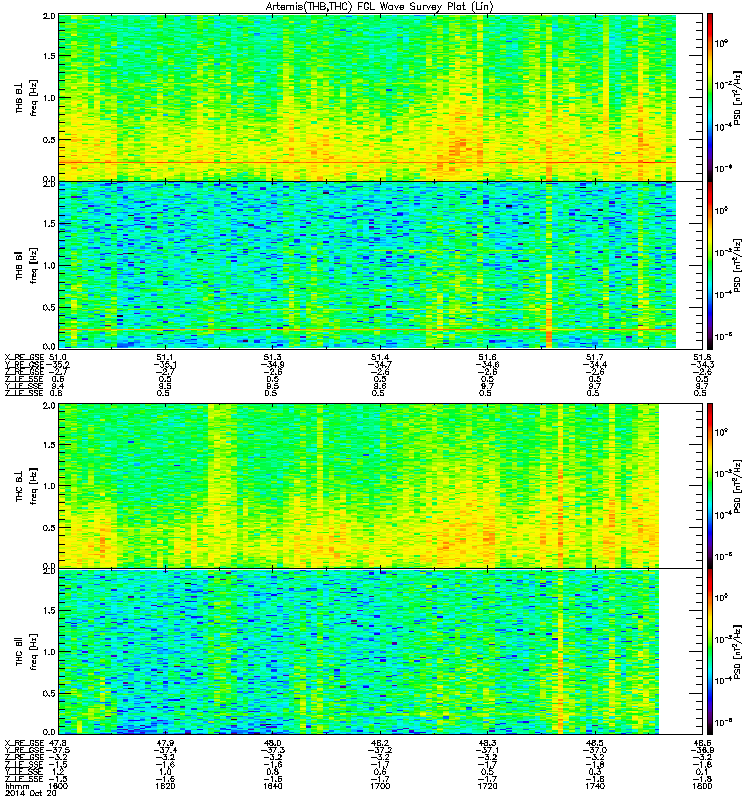Click the orange horizontal line in THB B-parallel panel
Screen dimensions: 750x800
tap(367, 330)
